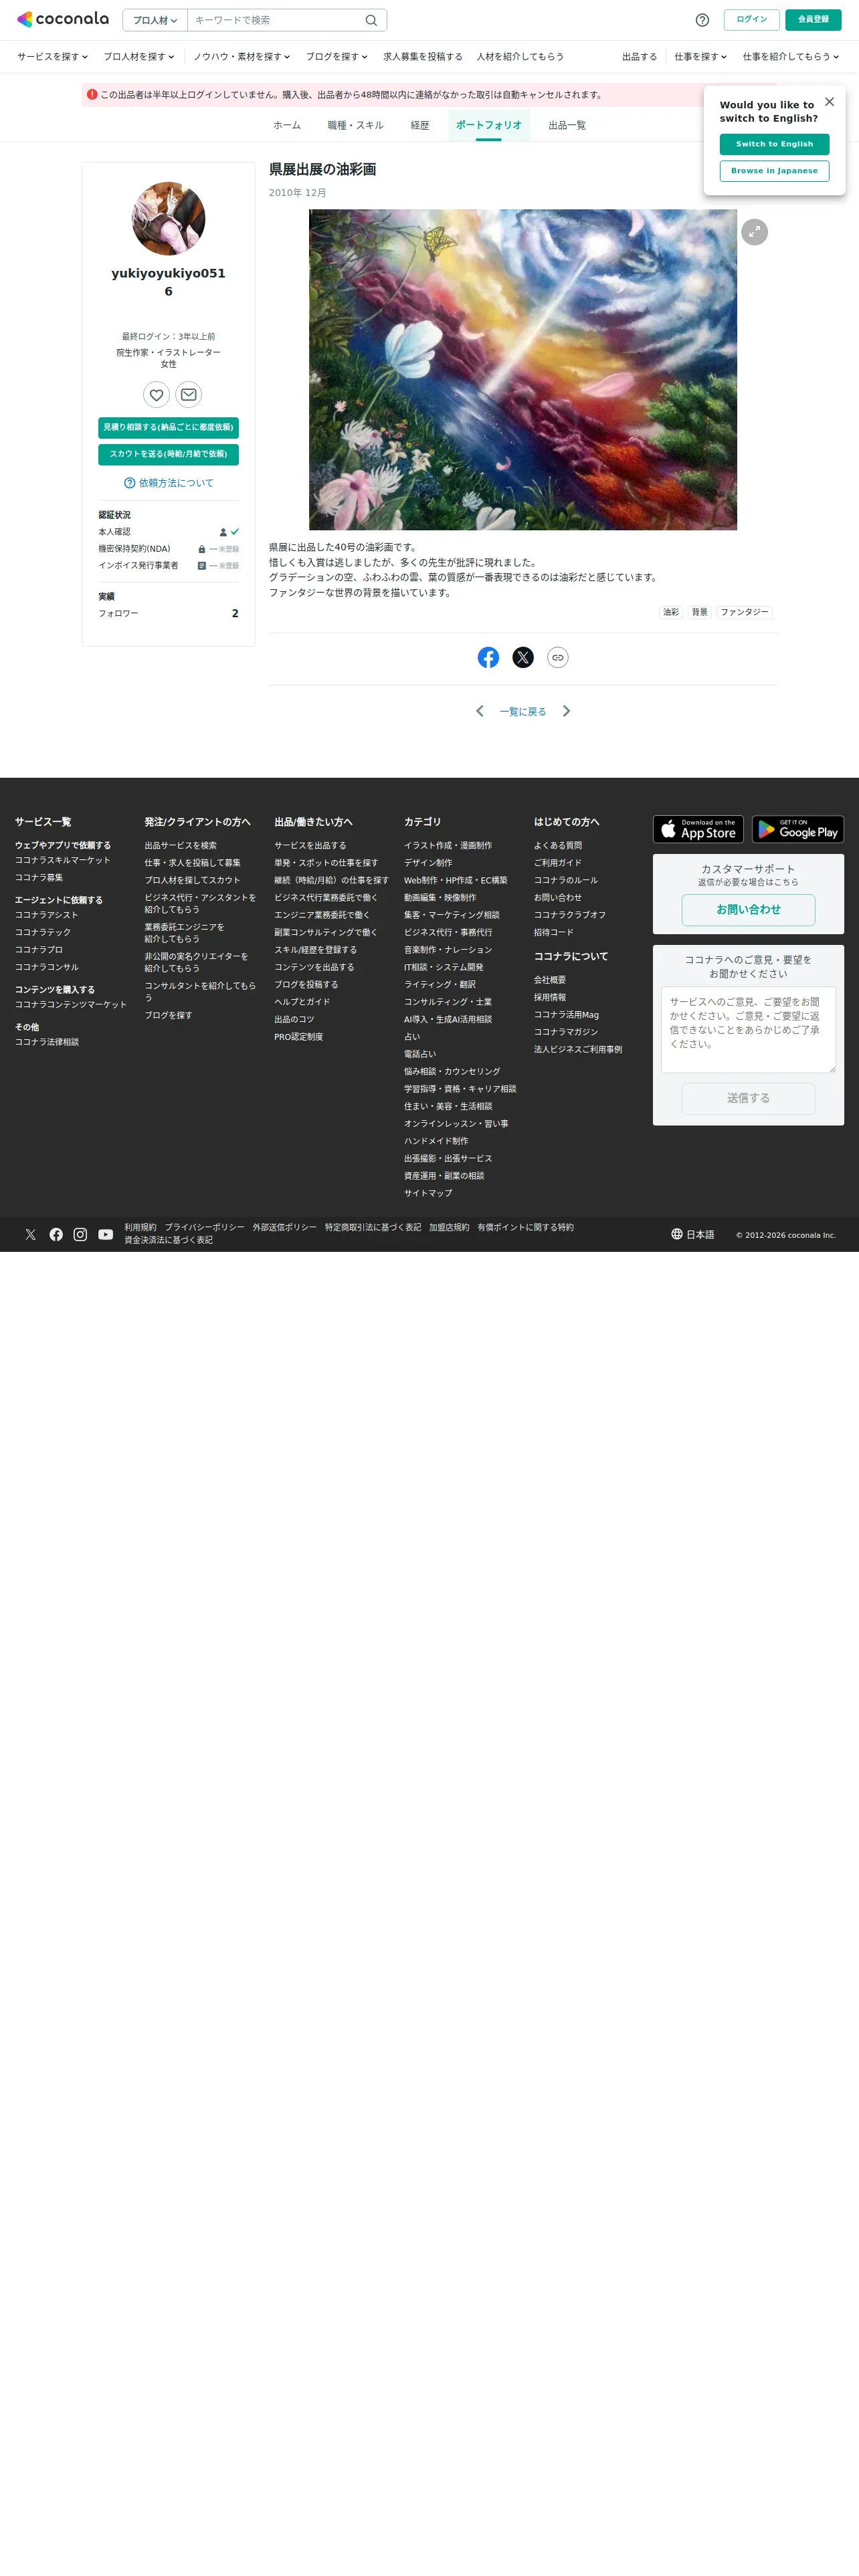
Task: Click the 依頼方法について help link
Action: point(168,483)
